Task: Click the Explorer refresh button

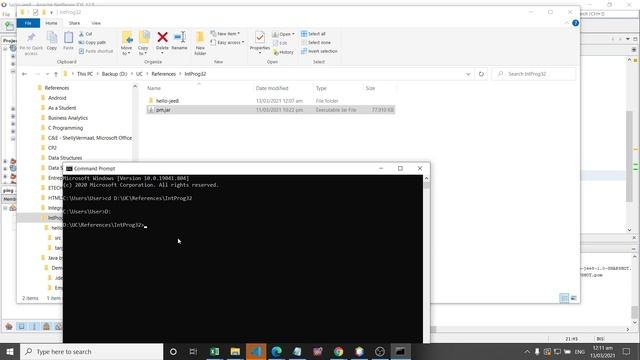Action: point(481,74)
